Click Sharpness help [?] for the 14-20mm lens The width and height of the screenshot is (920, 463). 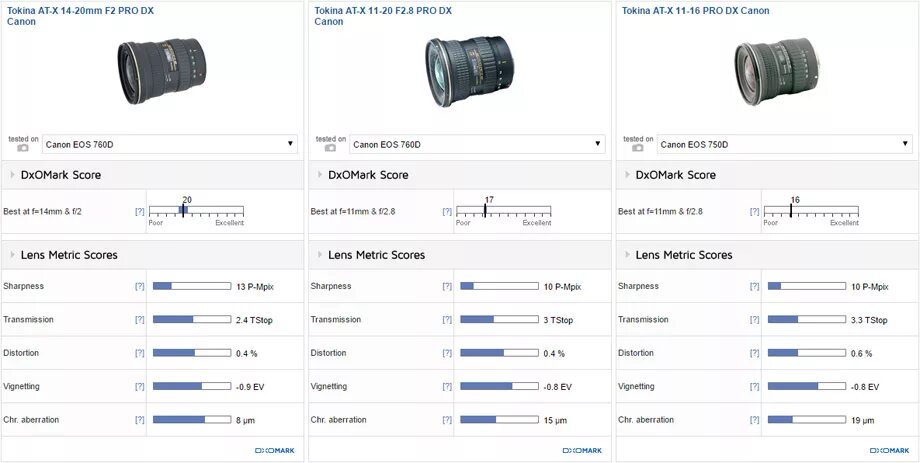click(140, 286)
